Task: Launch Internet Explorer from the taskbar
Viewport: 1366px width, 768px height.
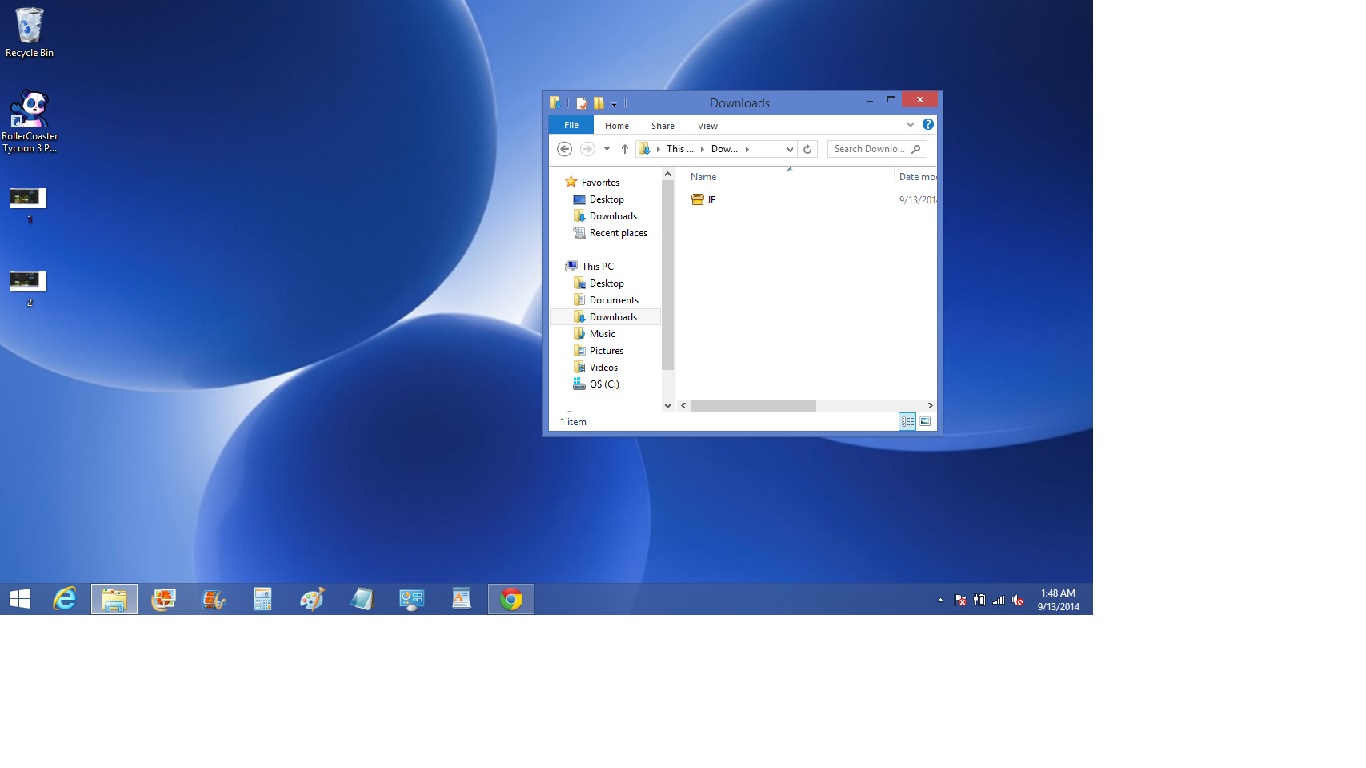Action: tap(65, 599)
